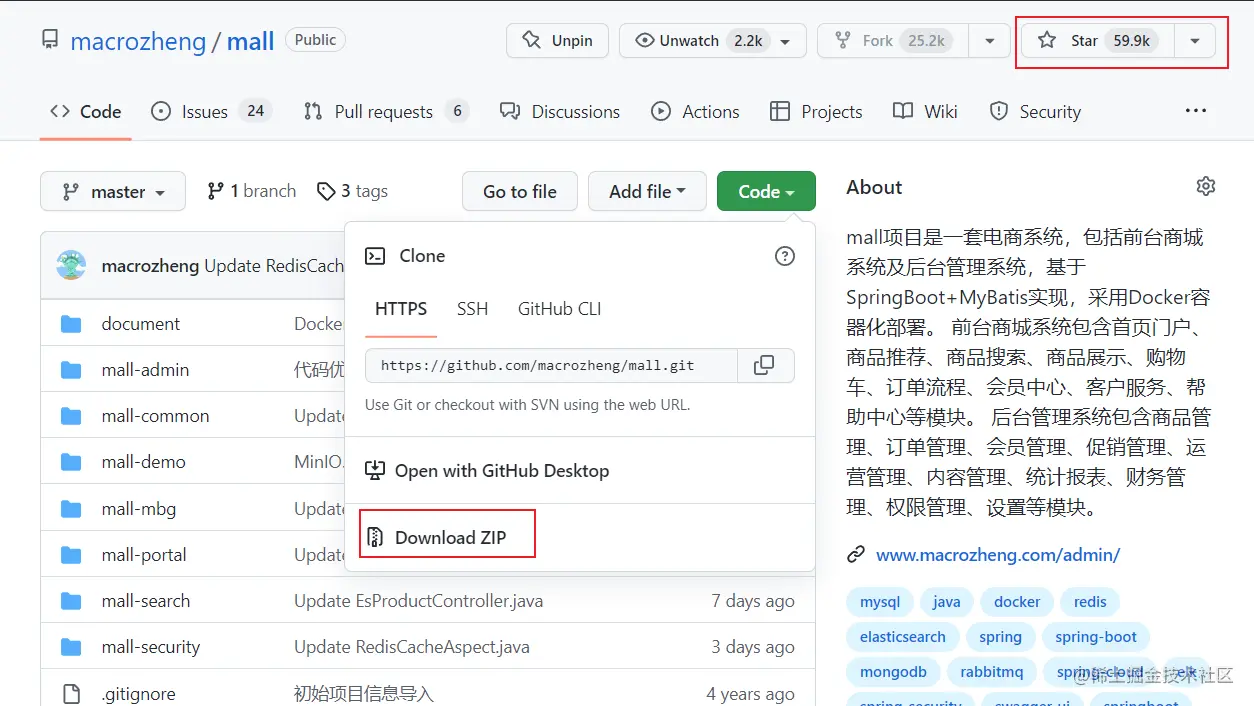
Task: Open the mall-search folder name
Action: (x=146, y=601)
